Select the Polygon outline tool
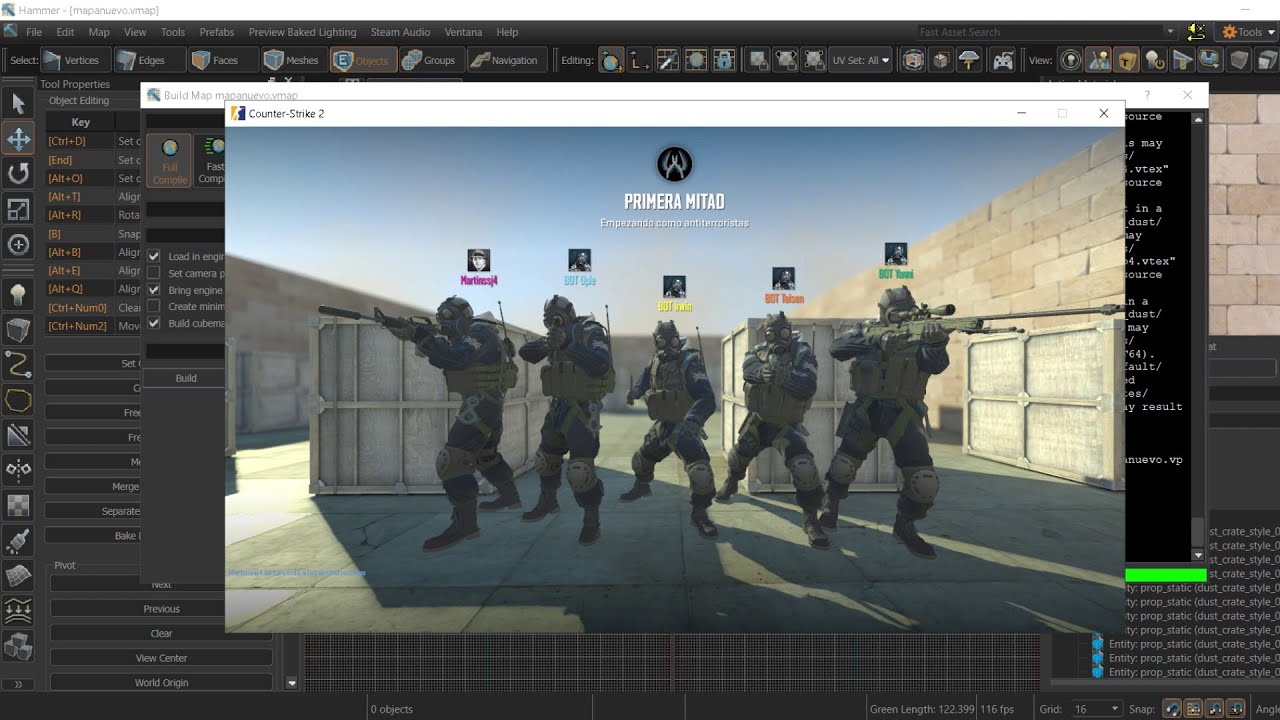The width and height of the screenshot is (1280, 720). (x=18, y=399)
